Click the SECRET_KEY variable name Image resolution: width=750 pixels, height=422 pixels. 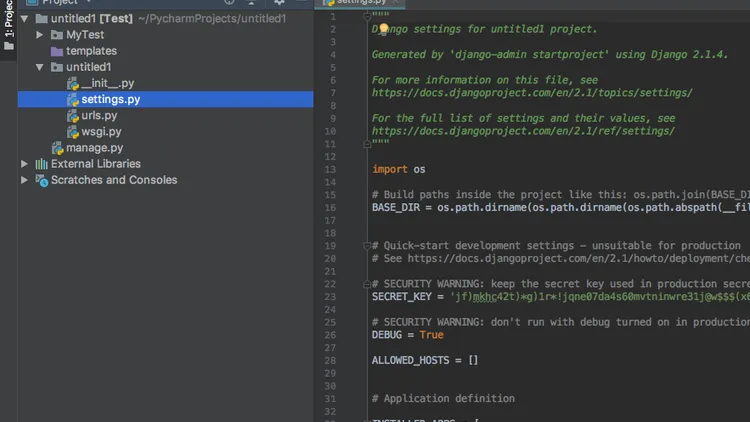pos(401,297)
